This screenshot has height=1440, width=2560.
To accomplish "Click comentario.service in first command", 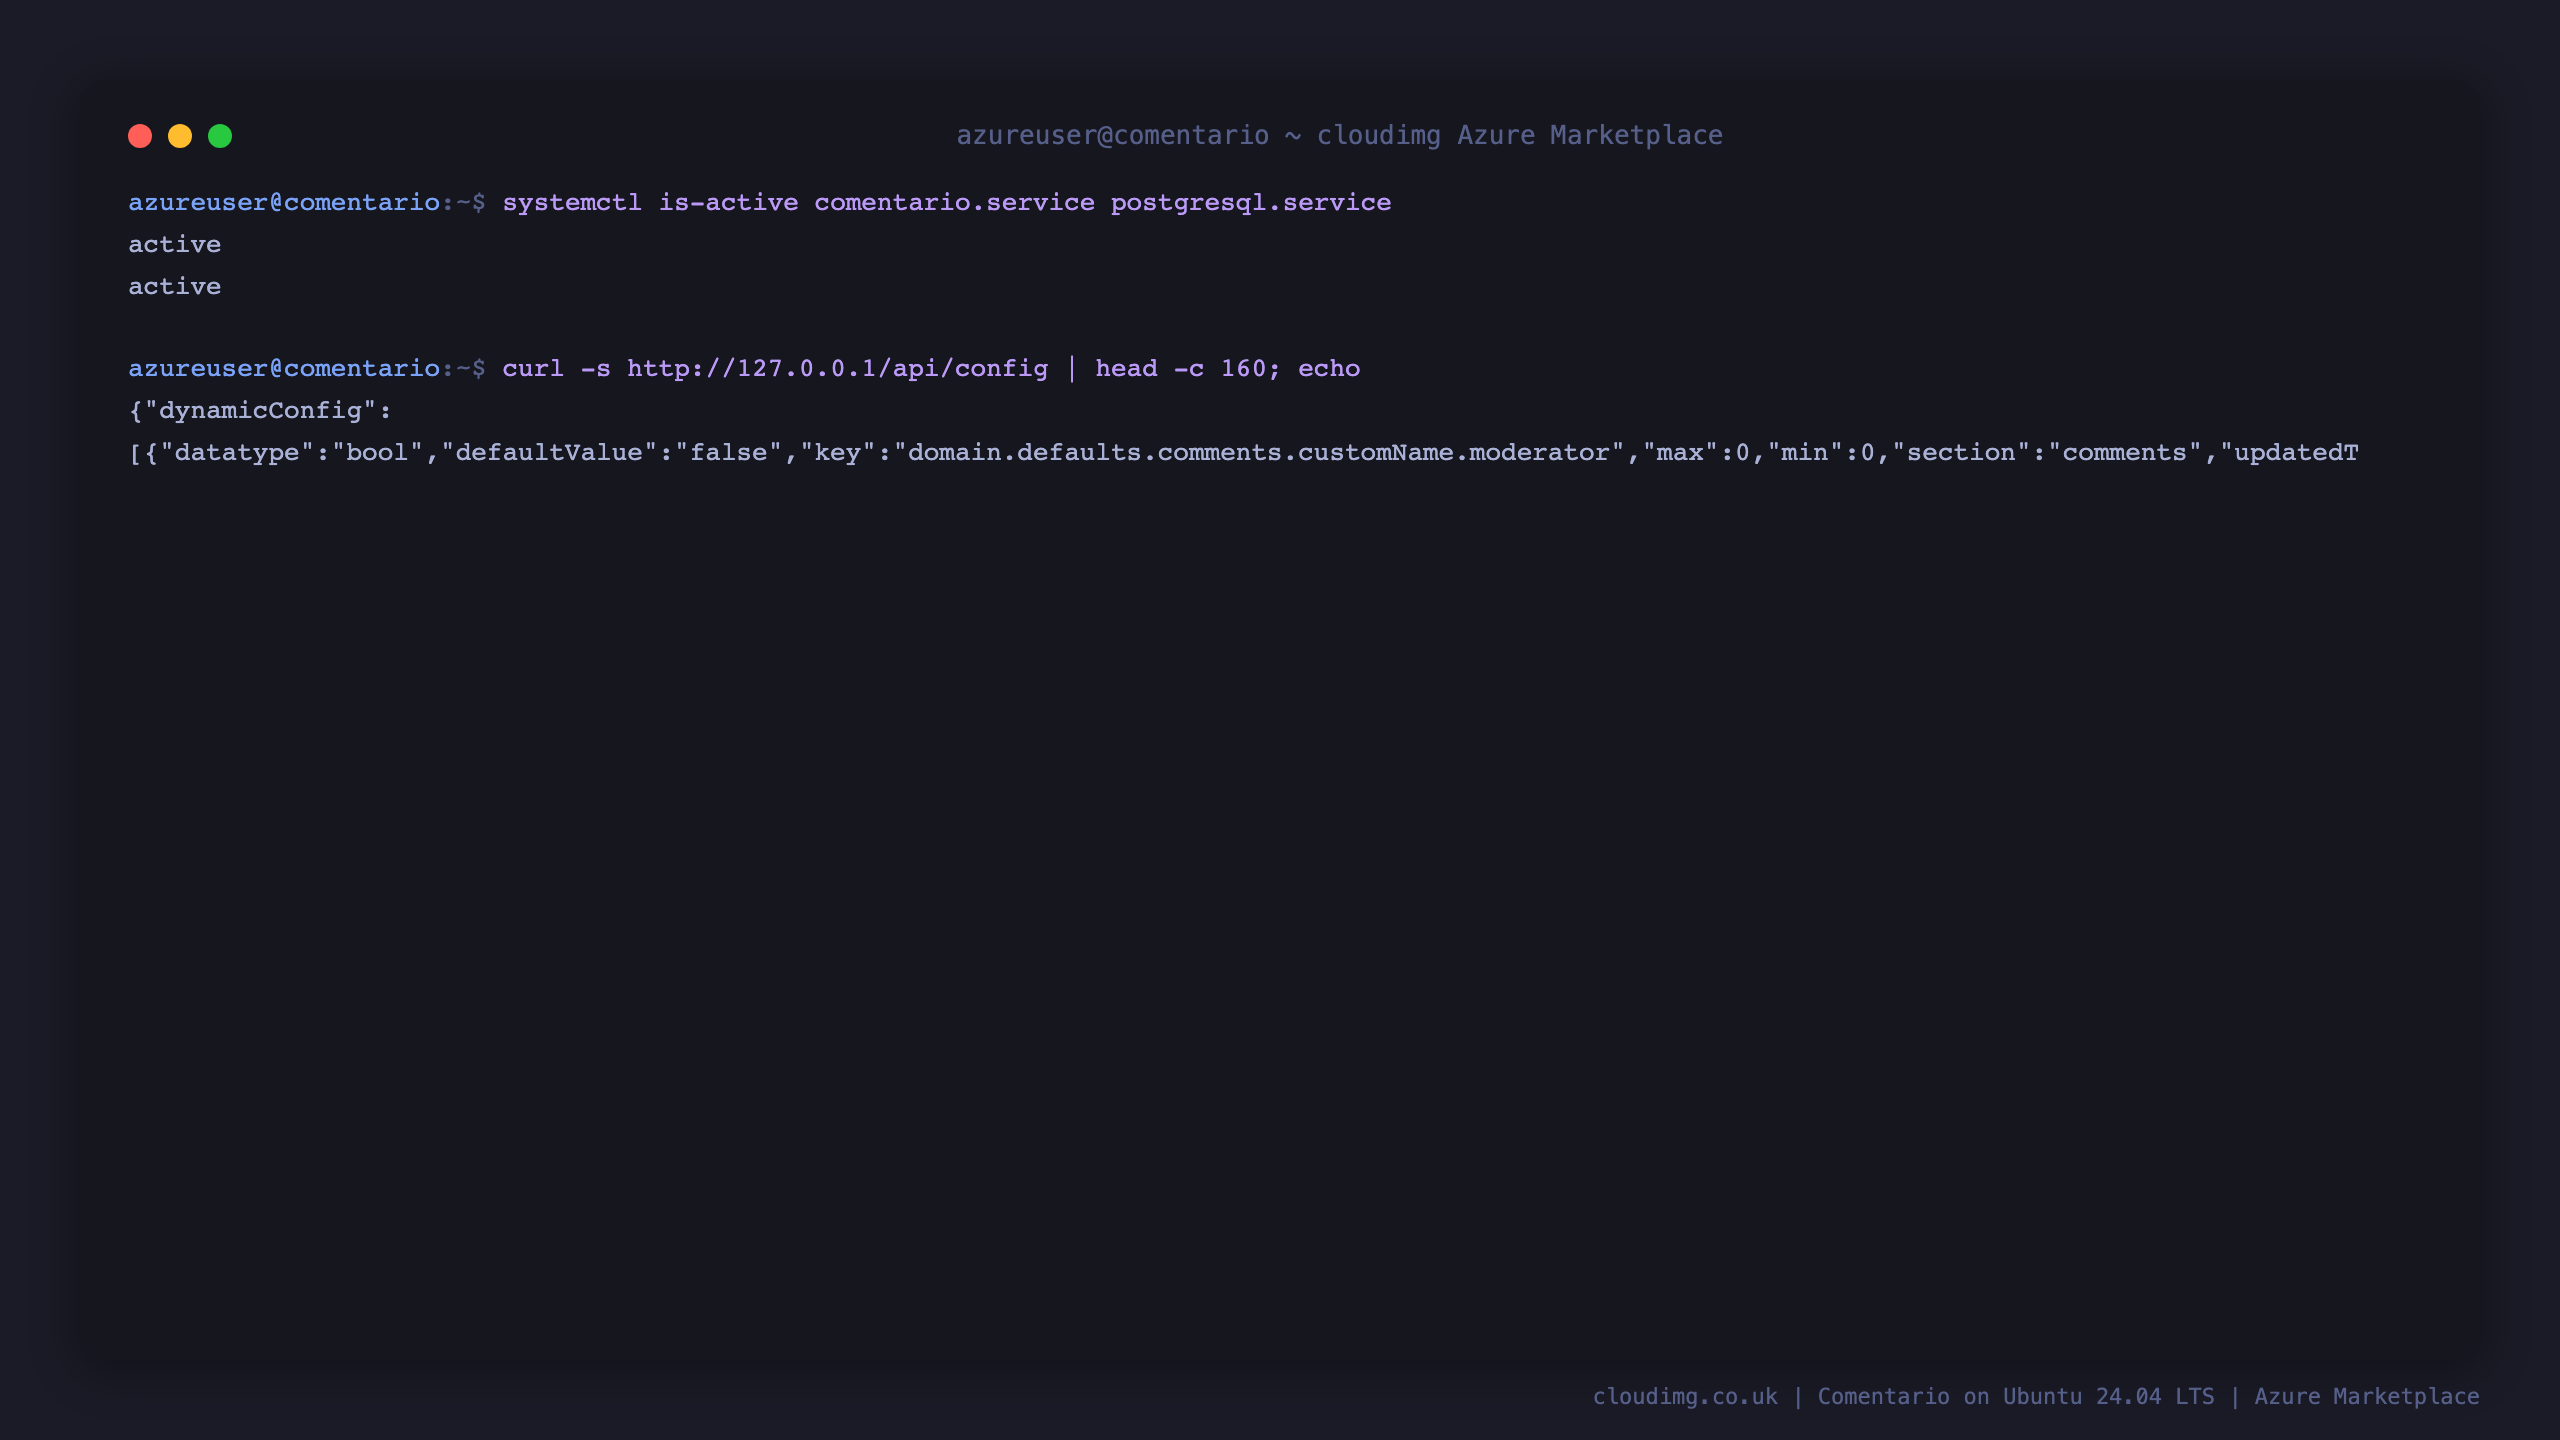I will [x=954, y=202].
